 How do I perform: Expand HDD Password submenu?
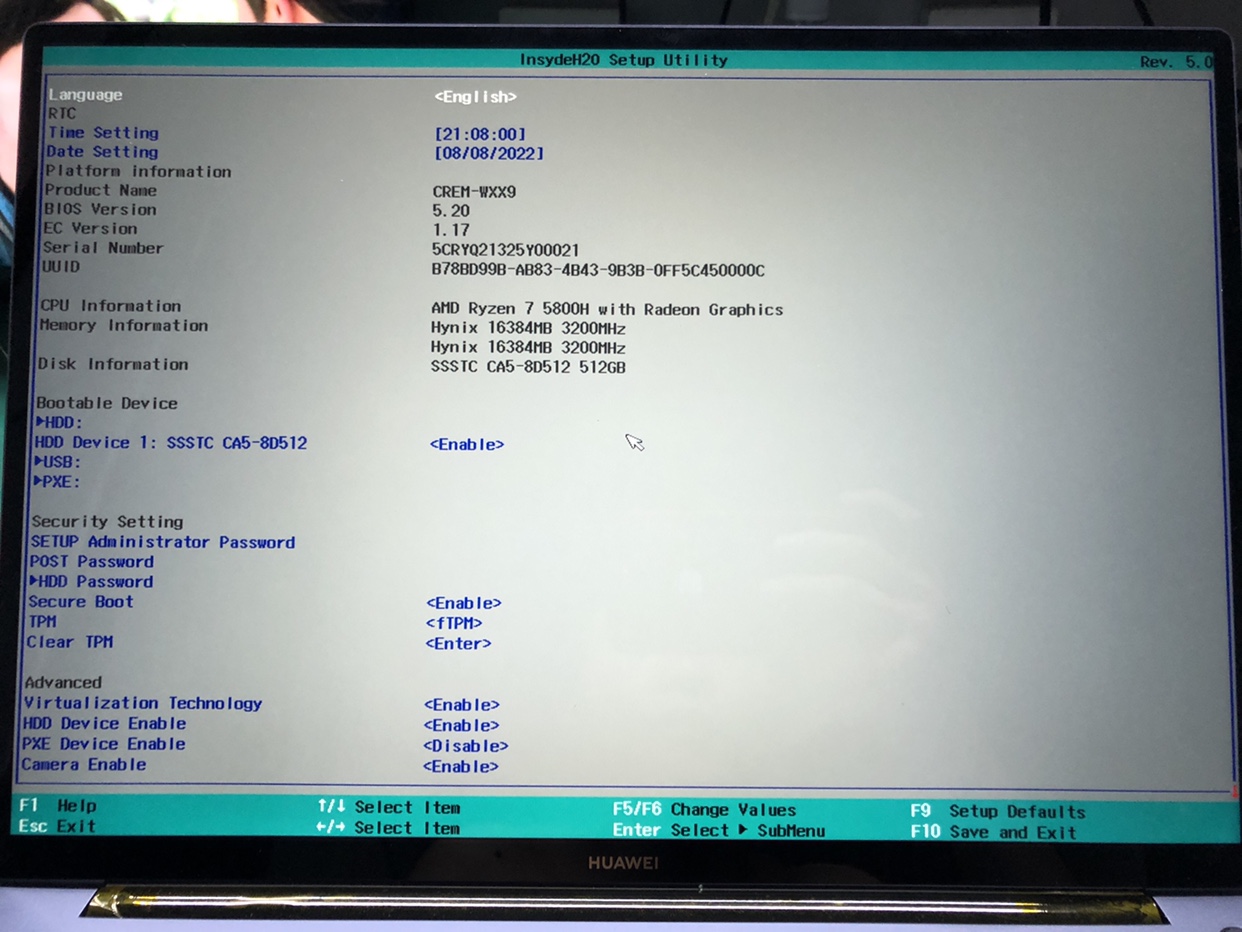pos(91,582)
